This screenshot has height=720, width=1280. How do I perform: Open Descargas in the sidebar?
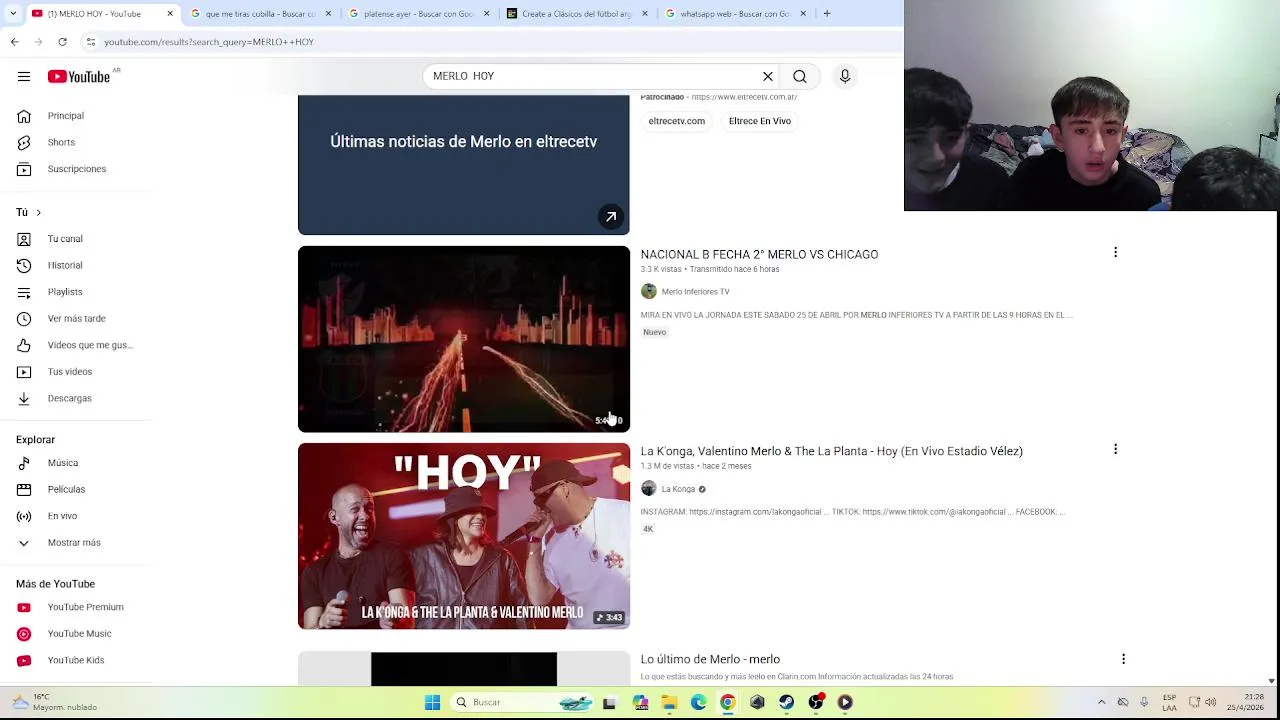70,398
